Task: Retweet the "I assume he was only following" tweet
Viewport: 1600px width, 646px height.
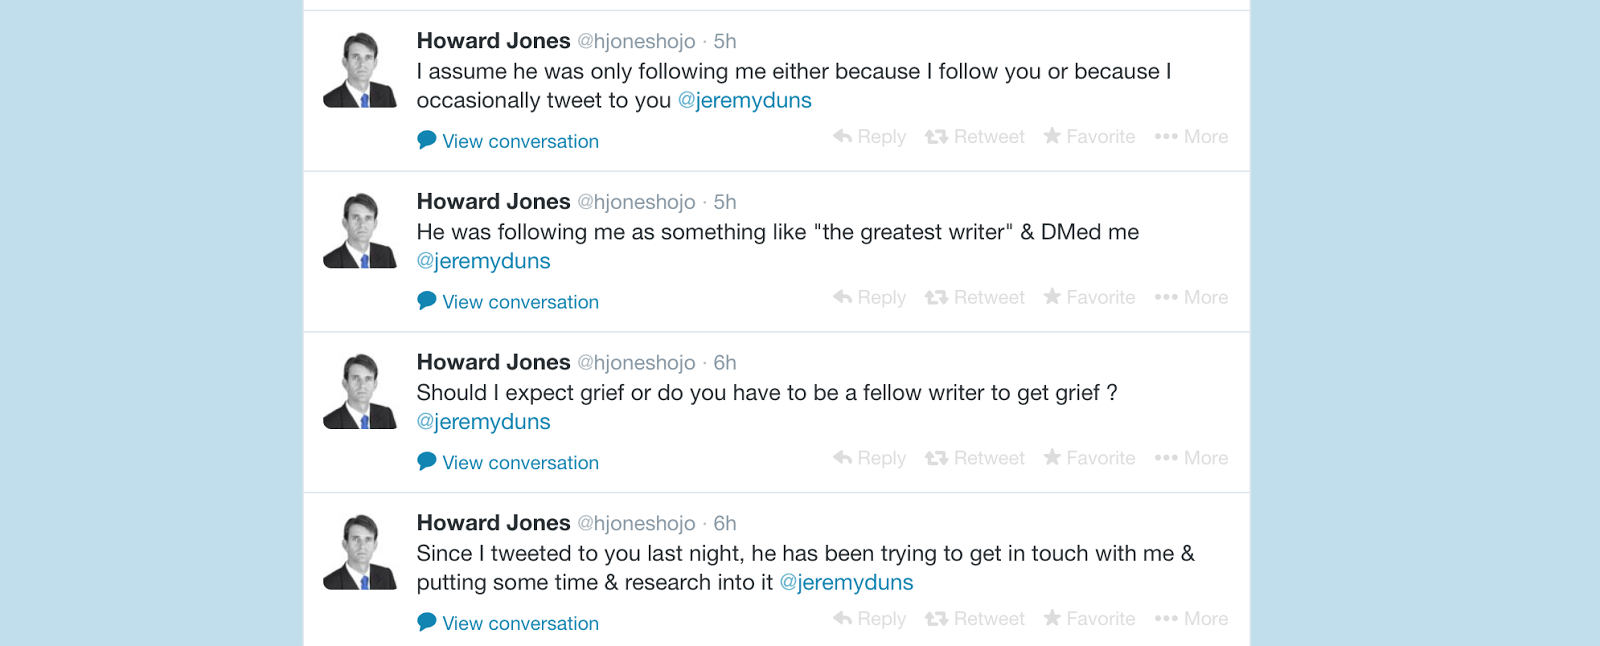Action: pyautogui.click(x=974, y=137)
